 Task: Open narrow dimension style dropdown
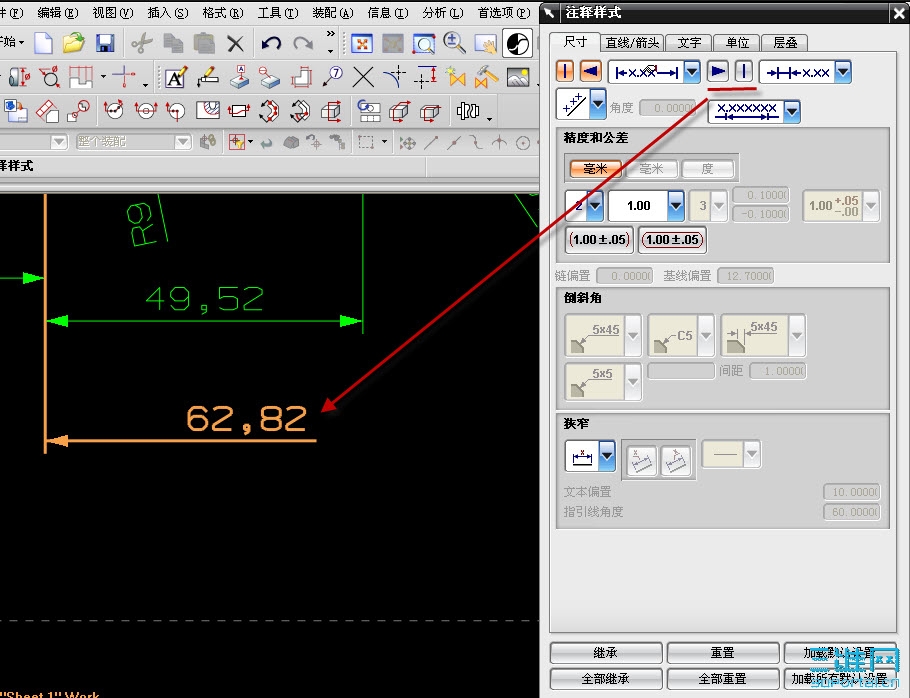[x=607, y=455]
